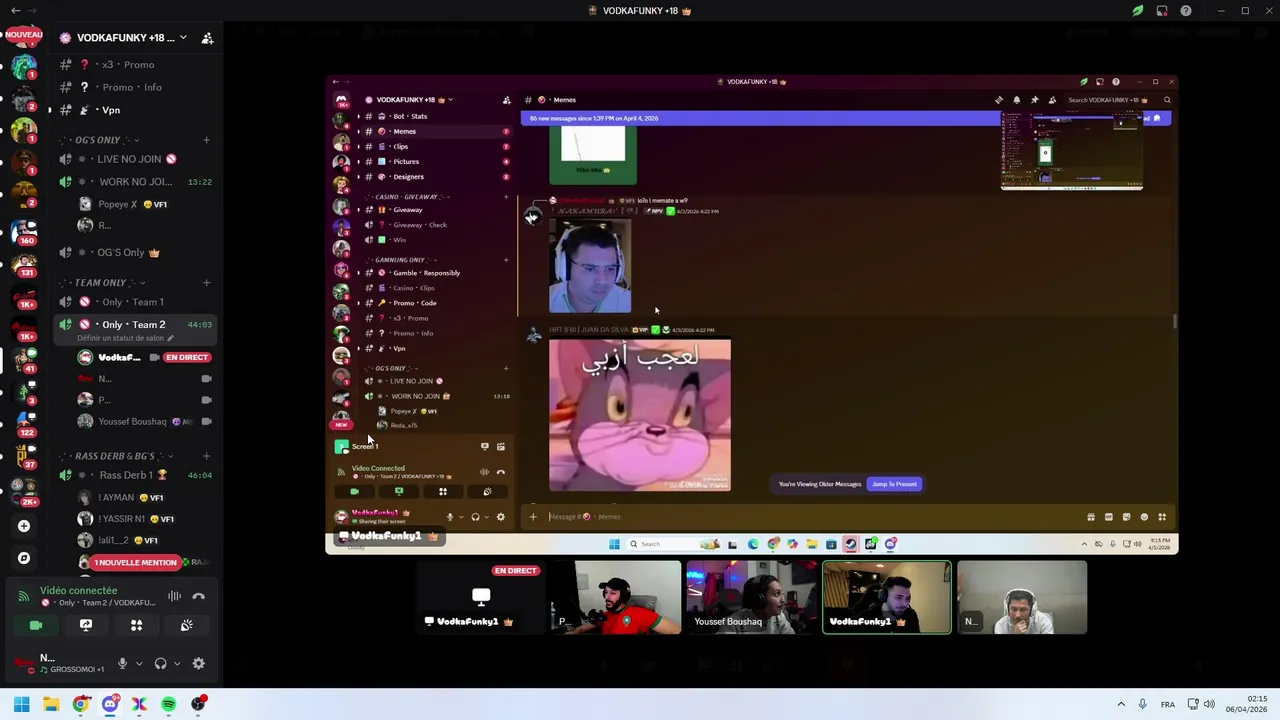The height and width of the screenshot is (720, 1280).
Task: Open the Vpn channel
Action: point(135,110)
